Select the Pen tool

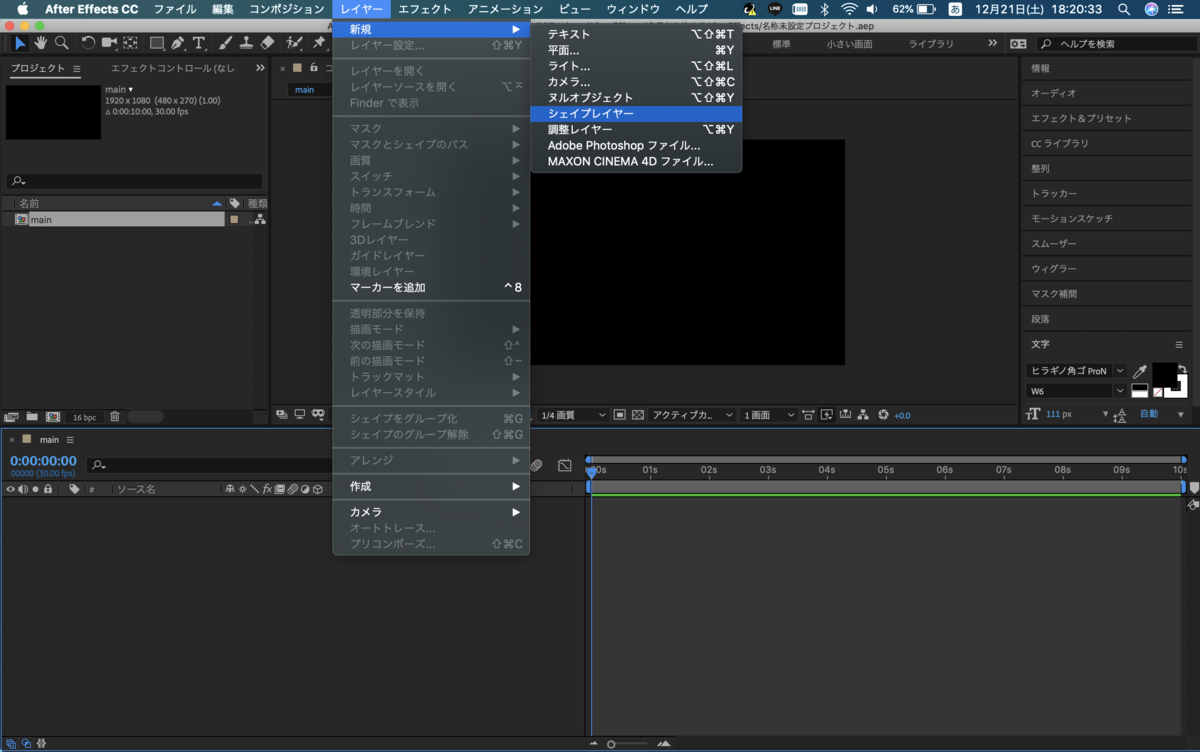pos(178,43)
